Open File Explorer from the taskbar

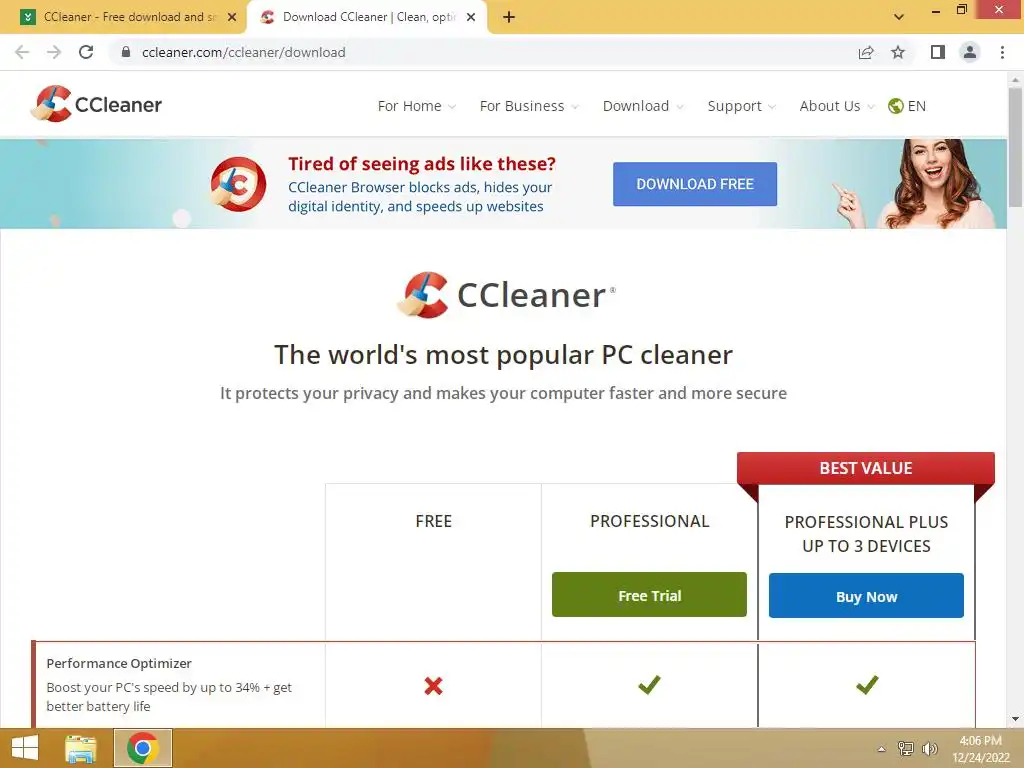[80, 748]
